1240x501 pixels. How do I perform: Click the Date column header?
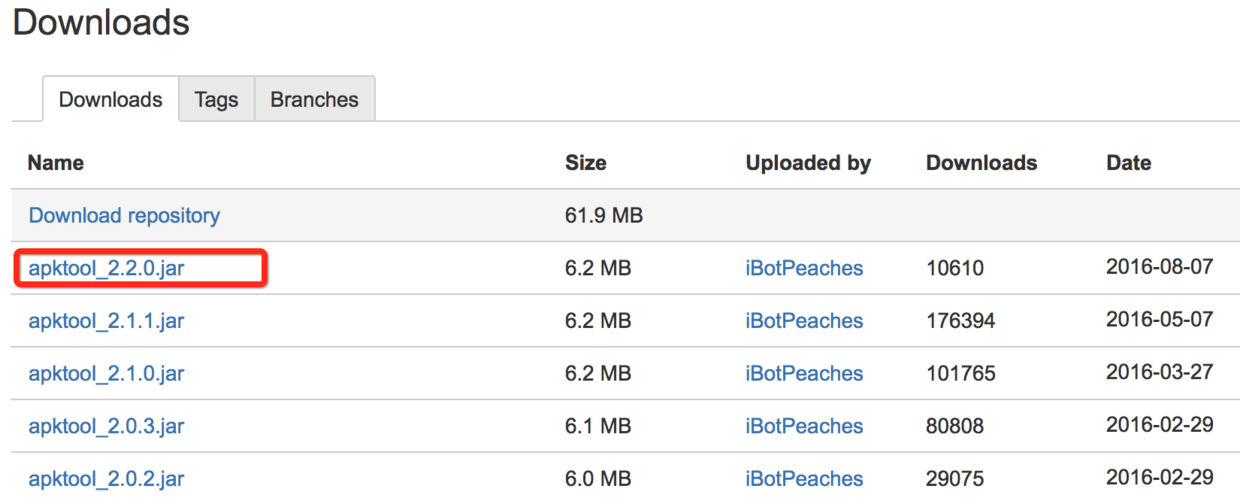click(1128, 163)
